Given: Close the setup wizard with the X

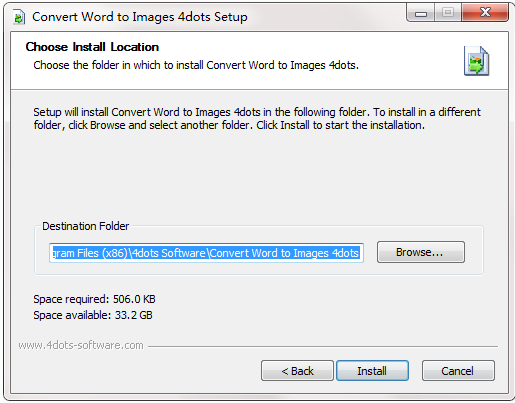Looking at the screenshot, I should 485,13.
